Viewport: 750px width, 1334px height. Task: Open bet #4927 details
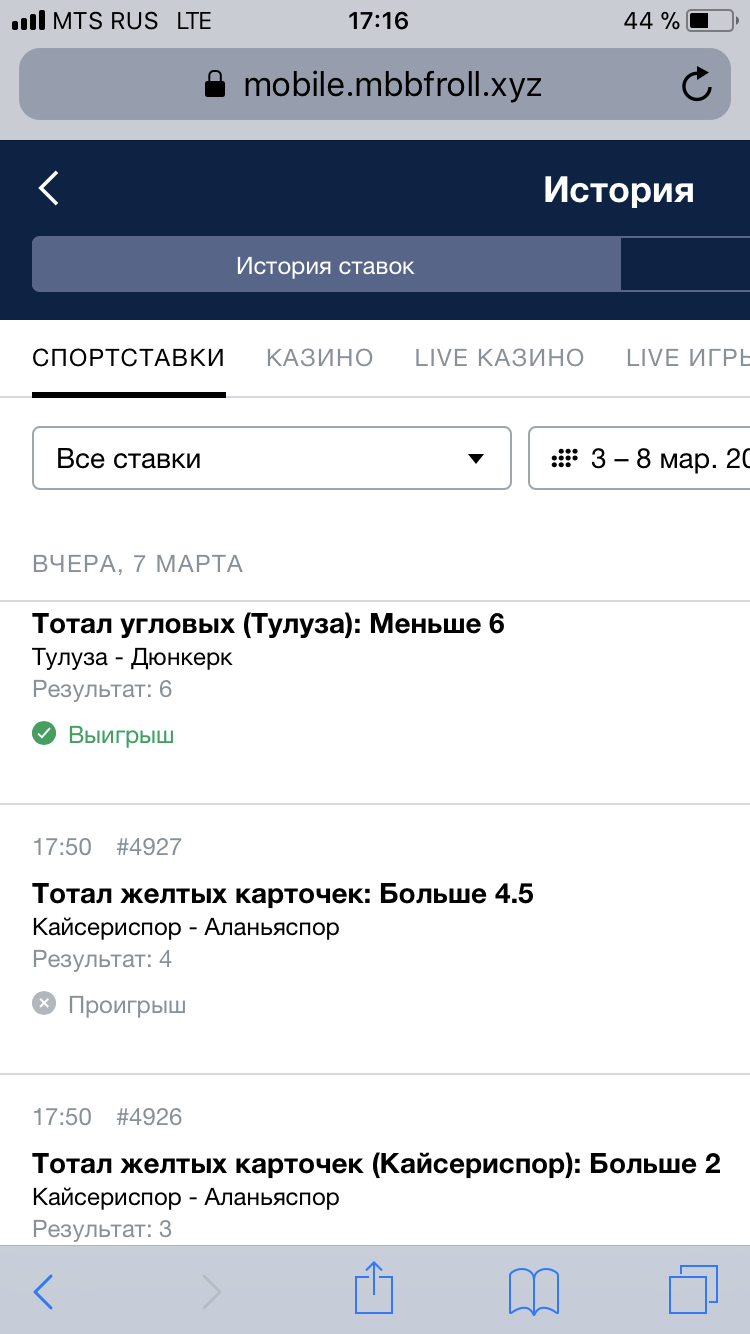point(150,846)
